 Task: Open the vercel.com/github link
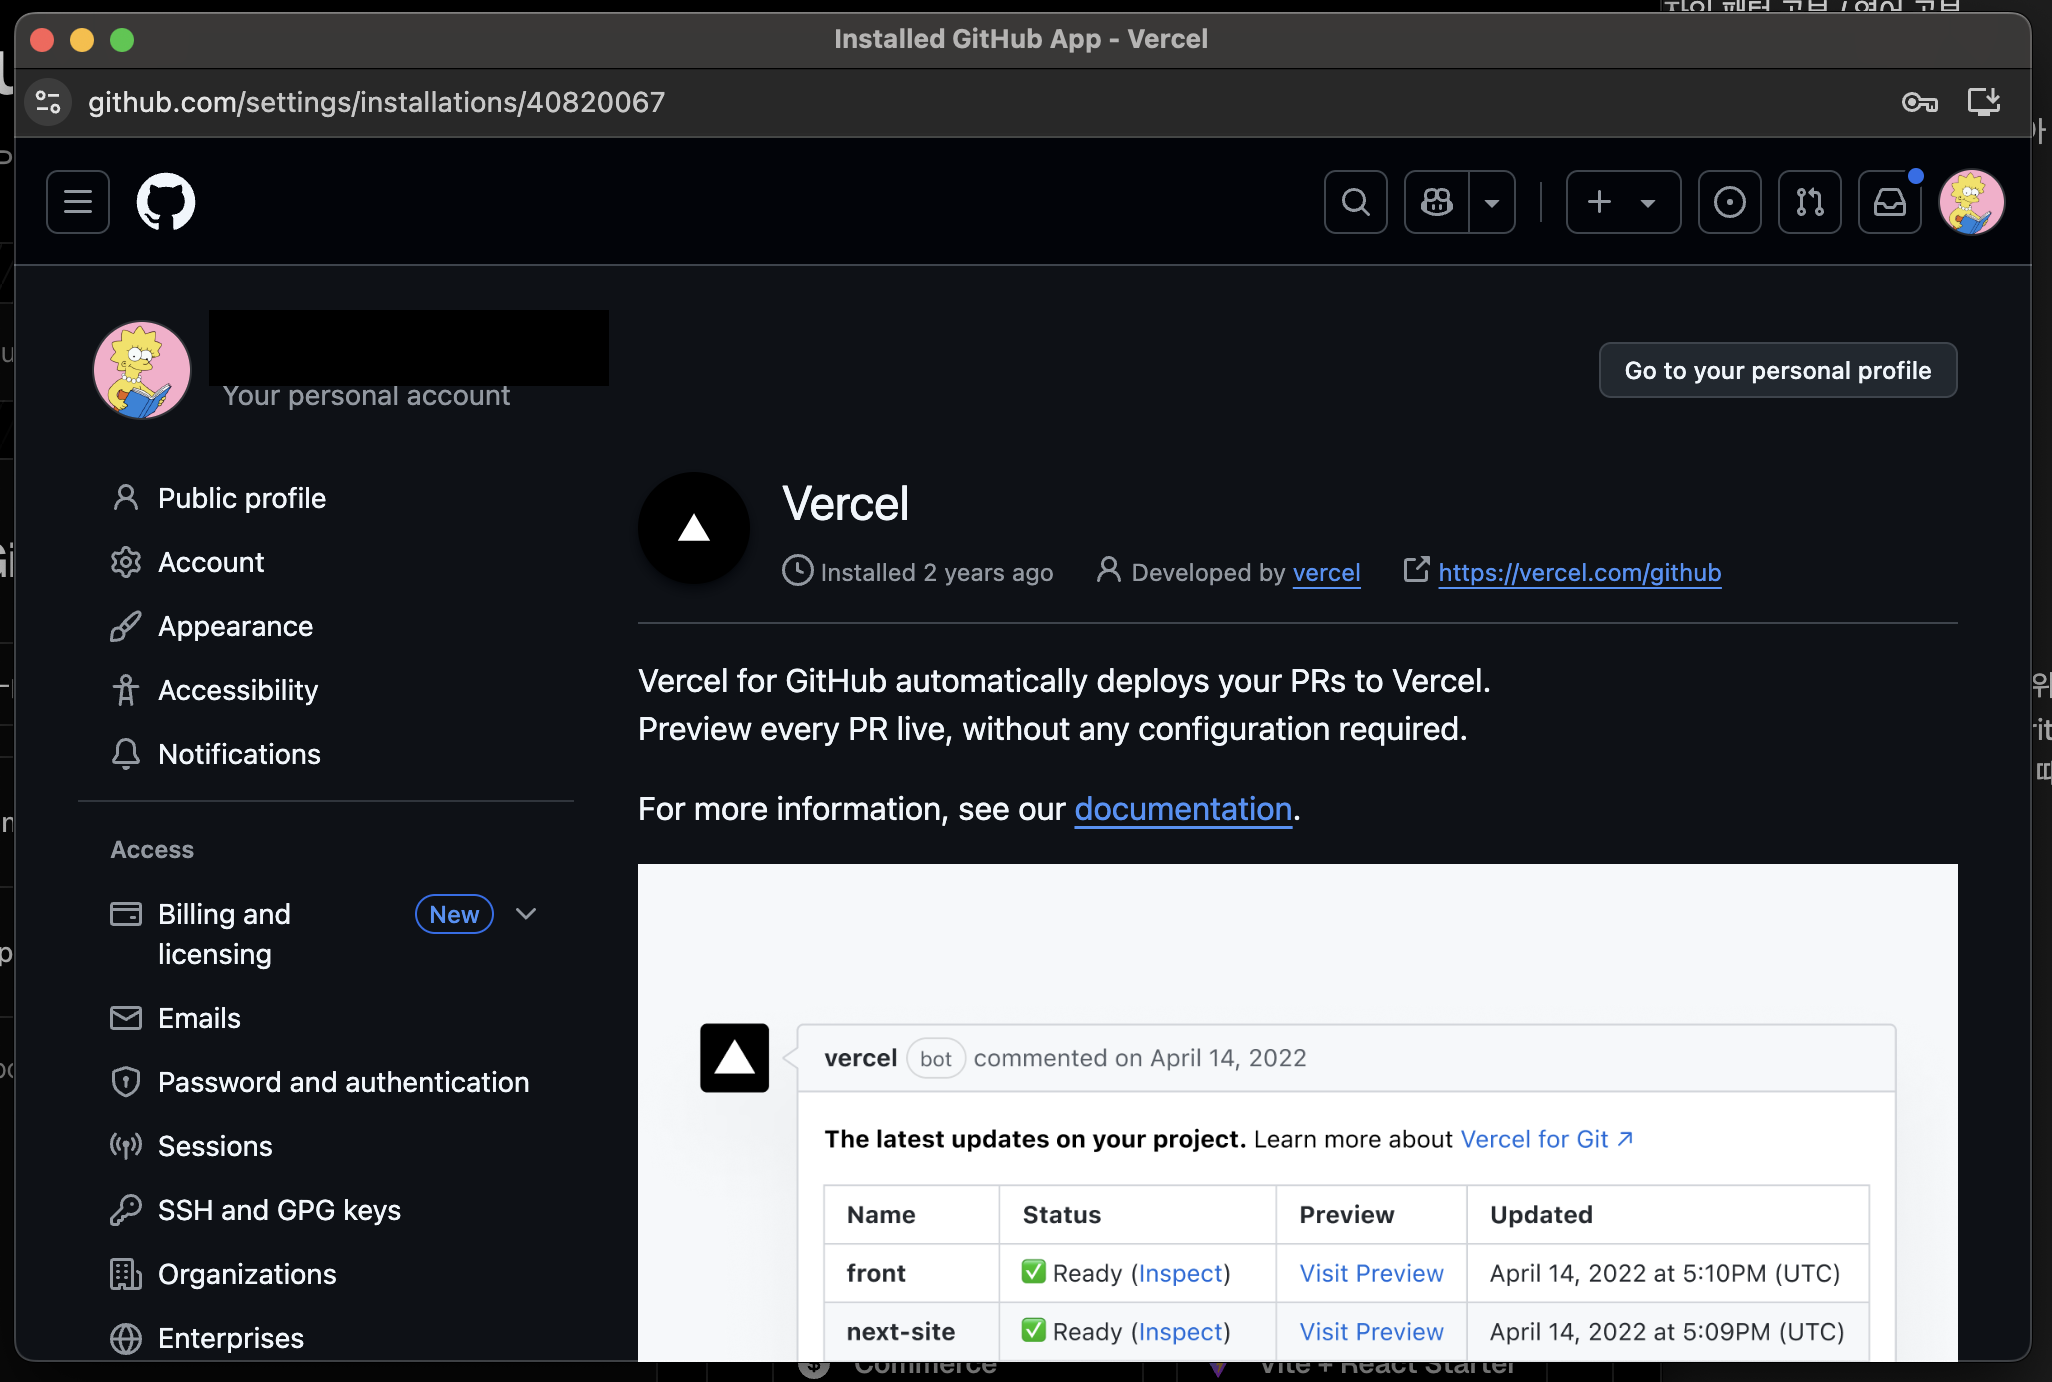[x=1579, y=573]
